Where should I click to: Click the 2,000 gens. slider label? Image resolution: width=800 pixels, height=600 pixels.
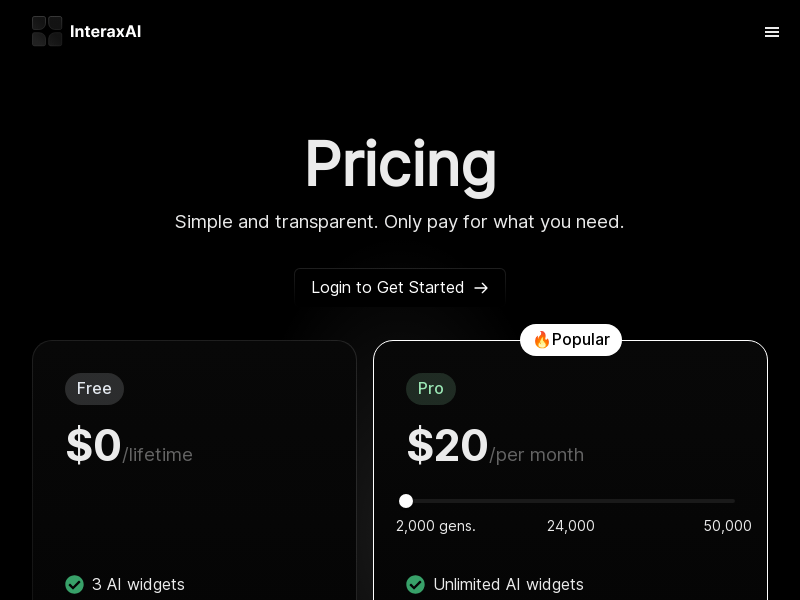(436, 526)
